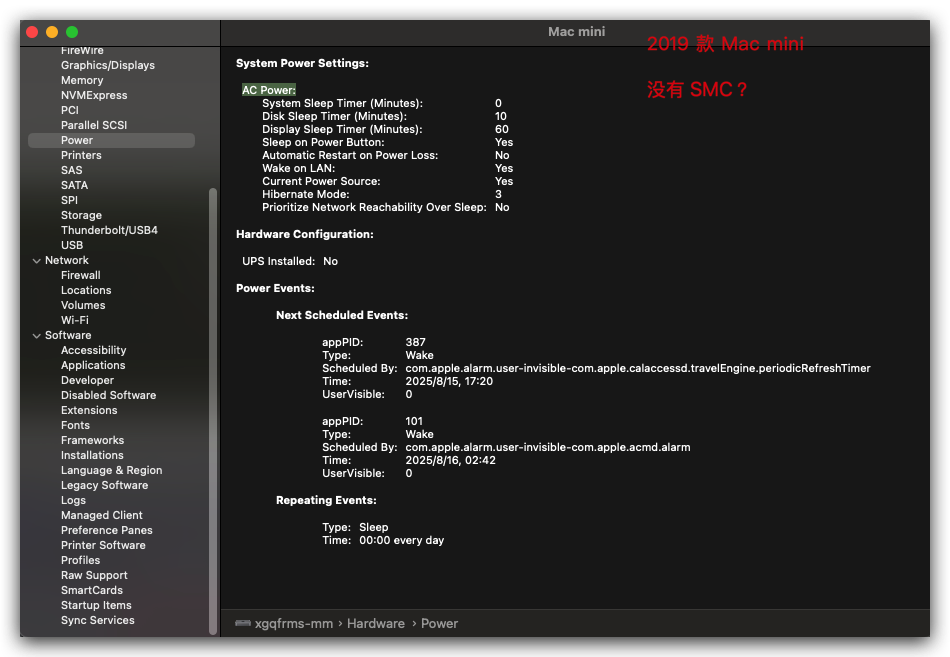Screen dimensions: 950x657
Task: Select Graphics/Displays in sidebar
Action: (108, 65)
